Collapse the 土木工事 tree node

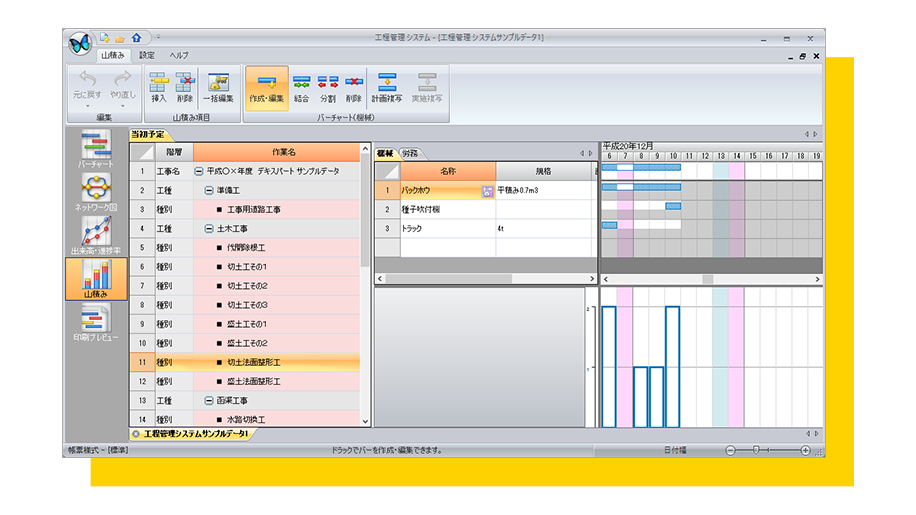coord(209,229)
